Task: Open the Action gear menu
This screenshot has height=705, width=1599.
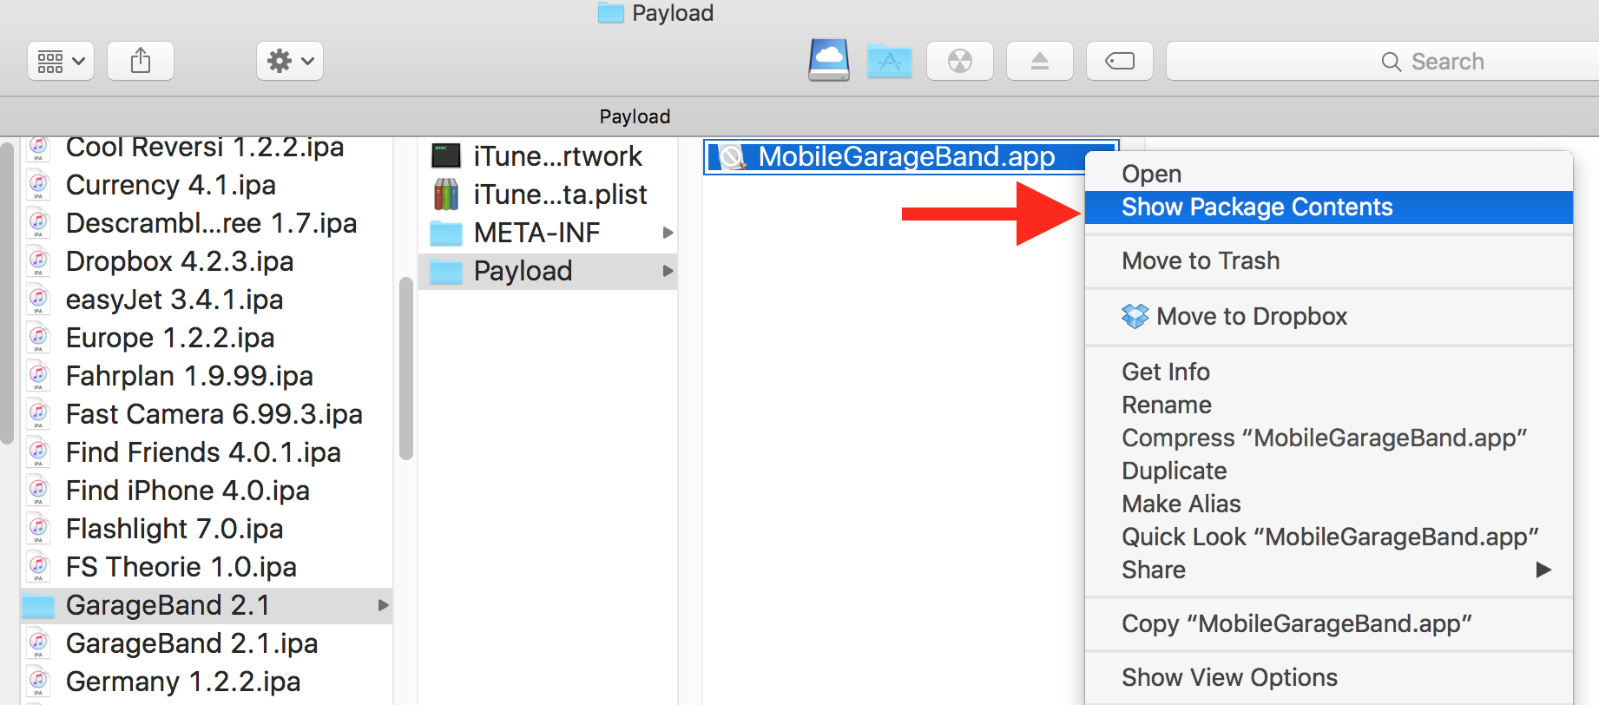Action: (290, 61)
